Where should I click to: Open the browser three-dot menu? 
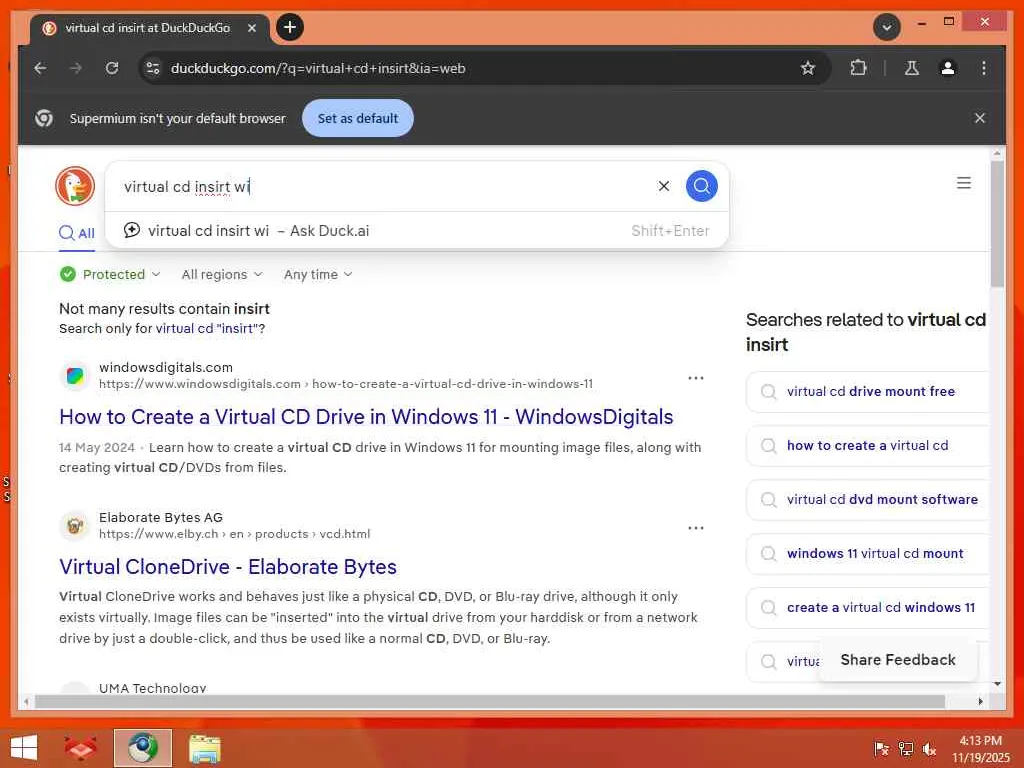[x=984, y=68]
